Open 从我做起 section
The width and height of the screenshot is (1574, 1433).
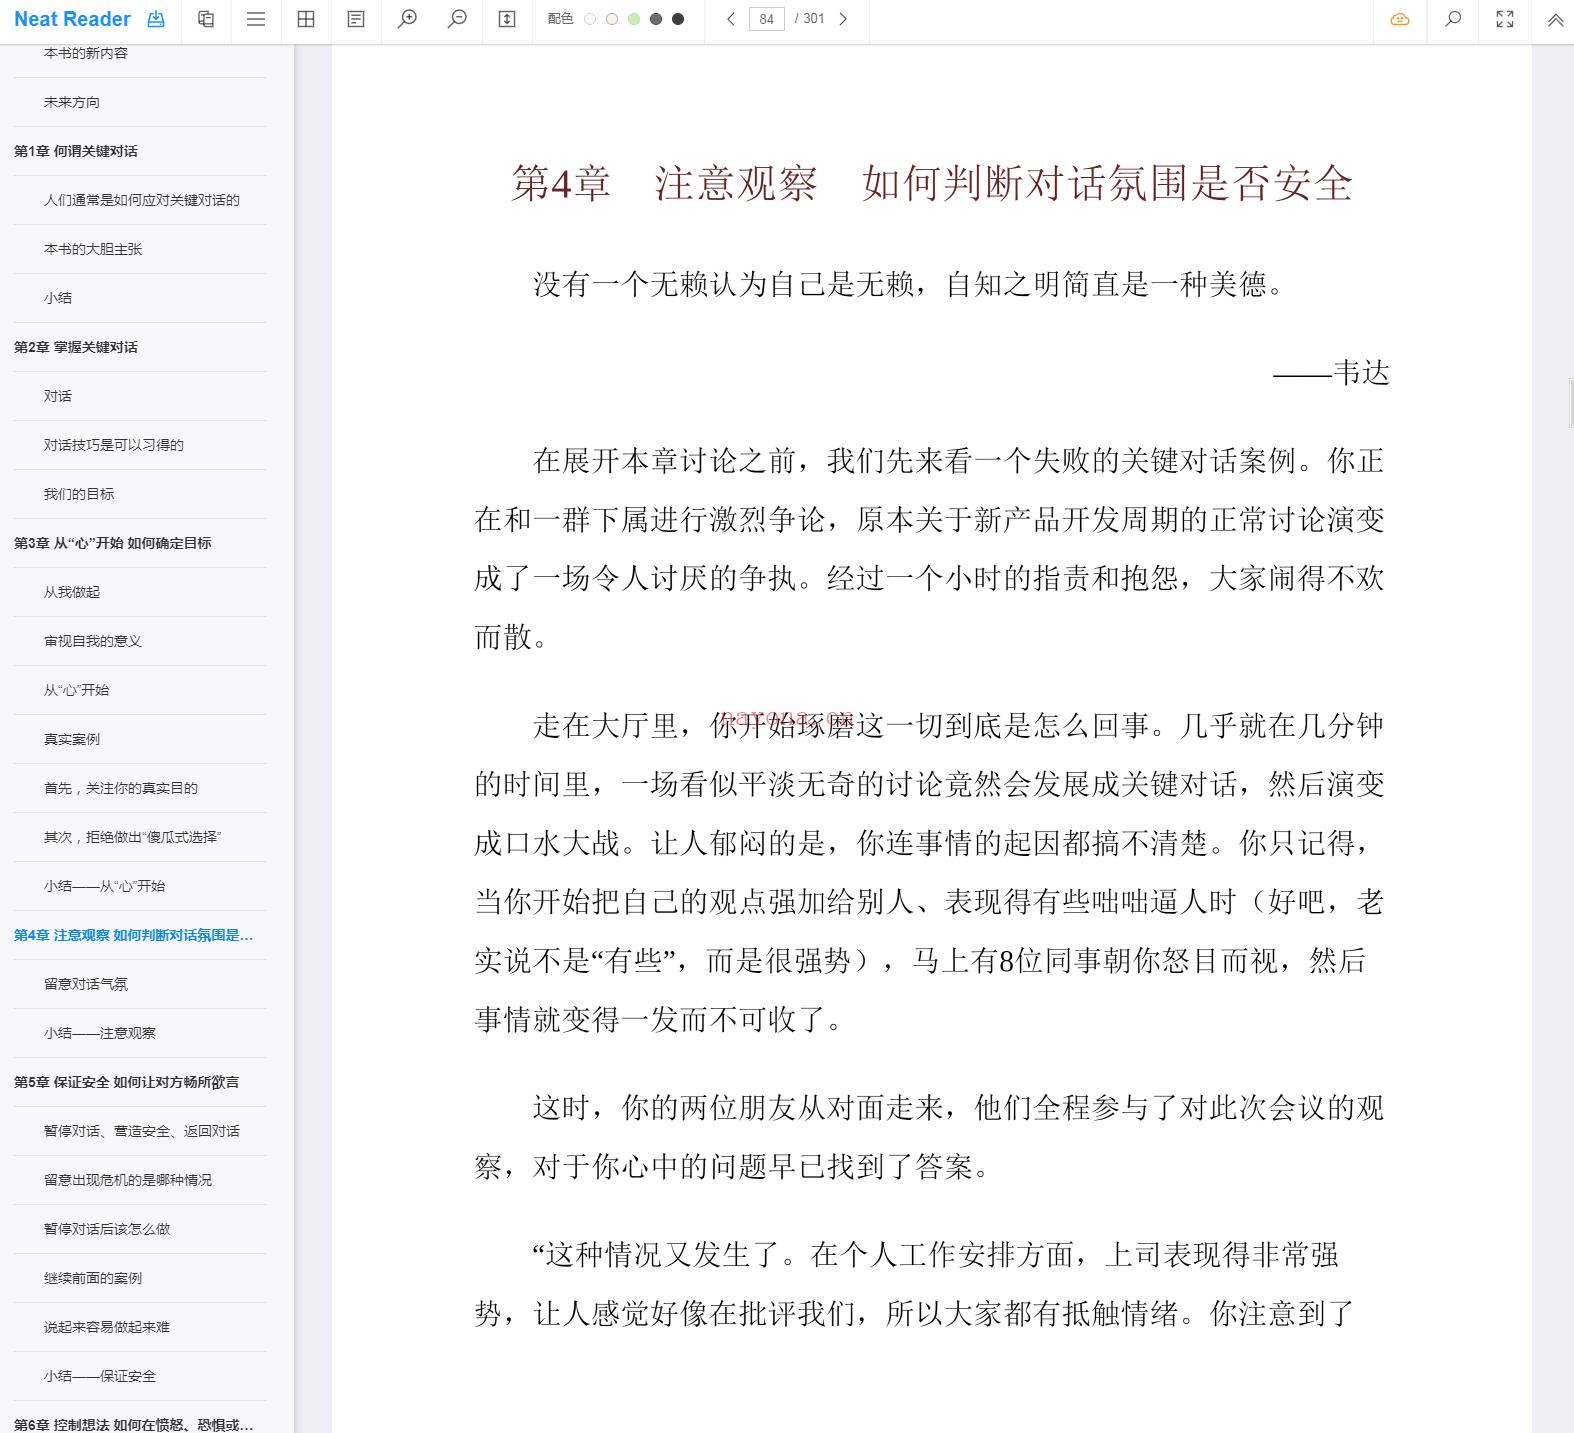point(72,592)
